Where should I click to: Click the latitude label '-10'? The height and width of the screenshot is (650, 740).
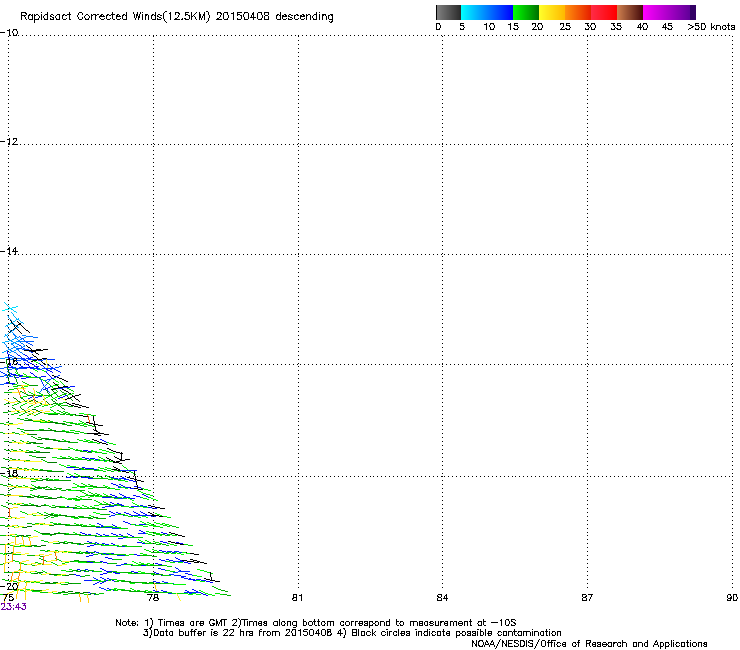click(x=9, y=33)
